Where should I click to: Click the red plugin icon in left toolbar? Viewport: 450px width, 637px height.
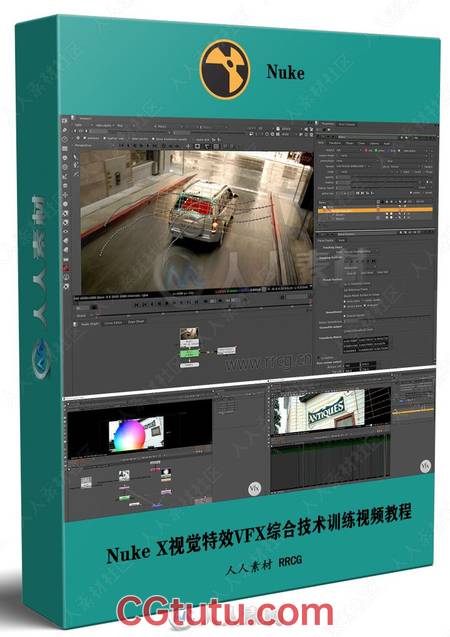point(66,268)
